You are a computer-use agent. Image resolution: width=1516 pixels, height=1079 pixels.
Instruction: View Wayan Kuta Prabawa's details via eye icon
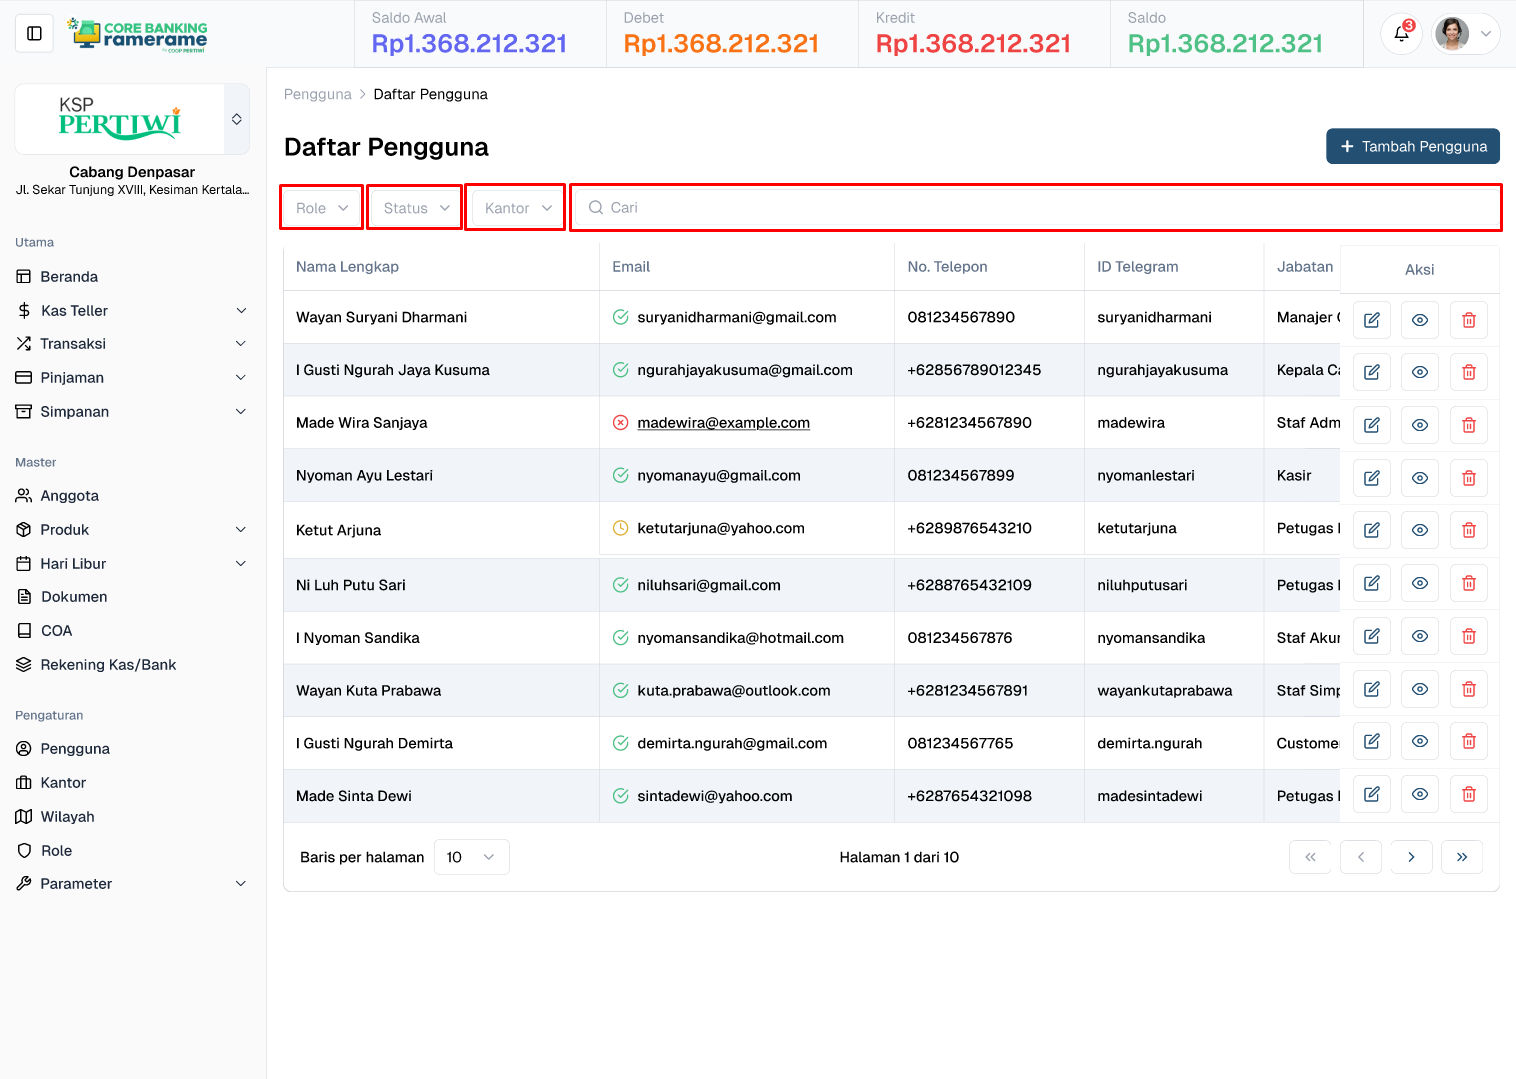1419,689
